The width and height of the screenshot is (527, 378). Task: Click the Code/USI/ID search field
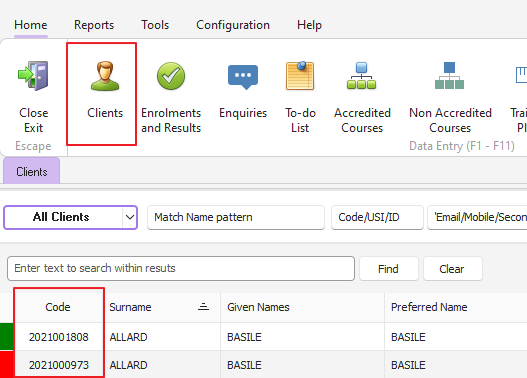click(x=377, y=217)
